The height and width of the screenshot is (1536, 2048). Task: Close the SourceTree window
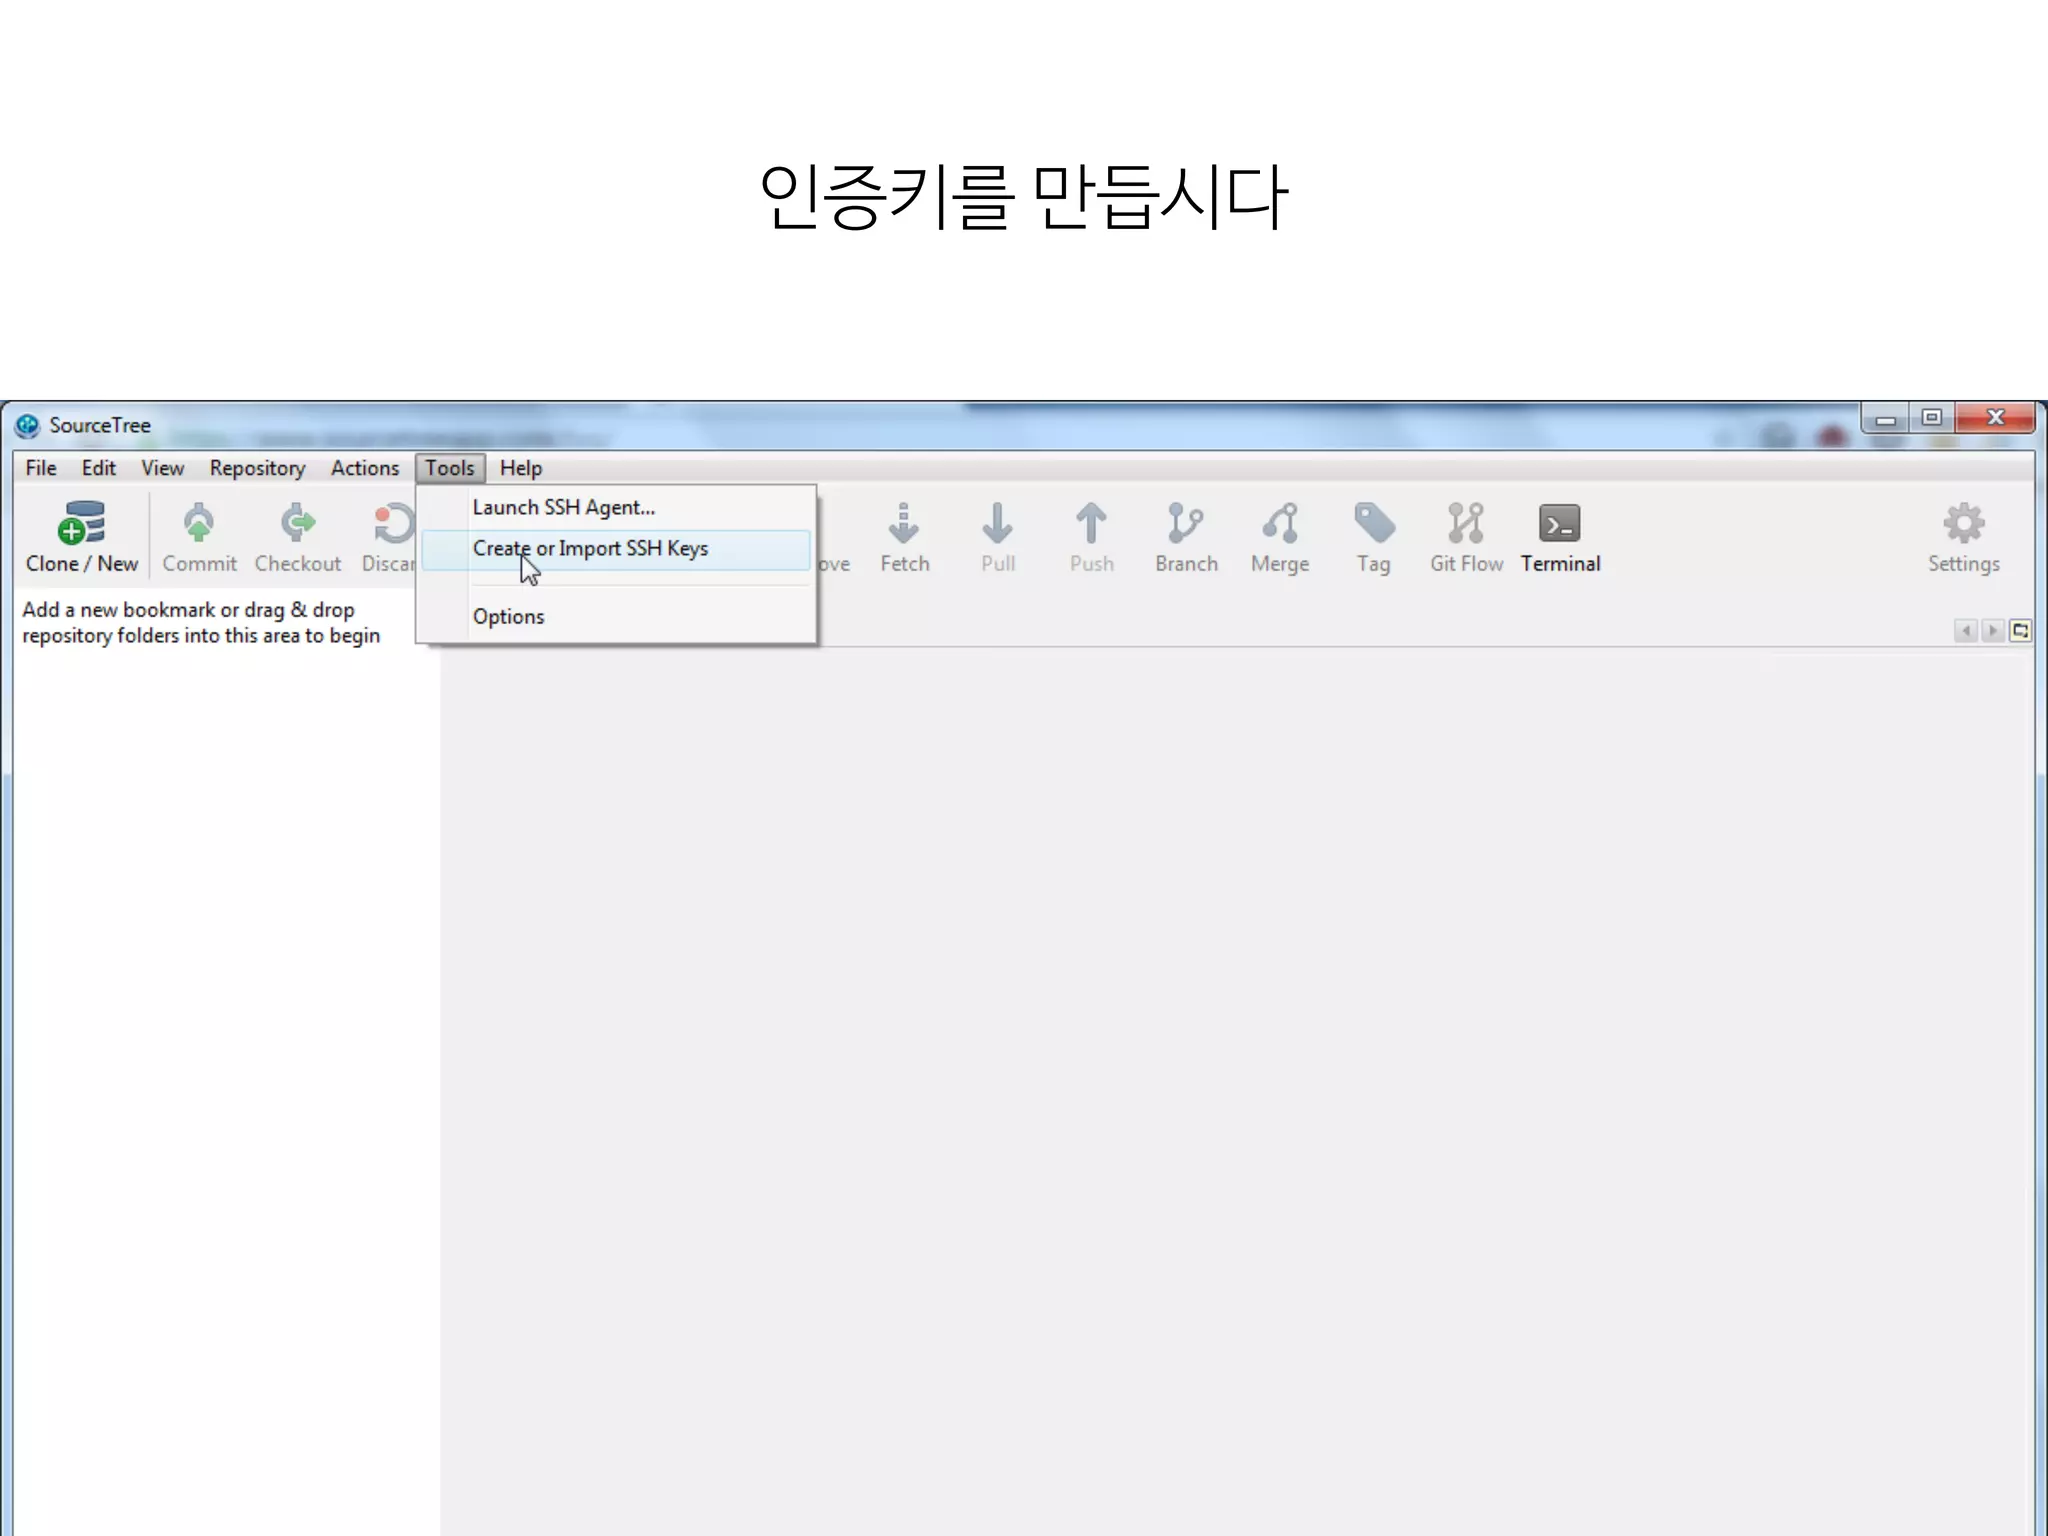pyautogui.click(x=1995, y=418)
